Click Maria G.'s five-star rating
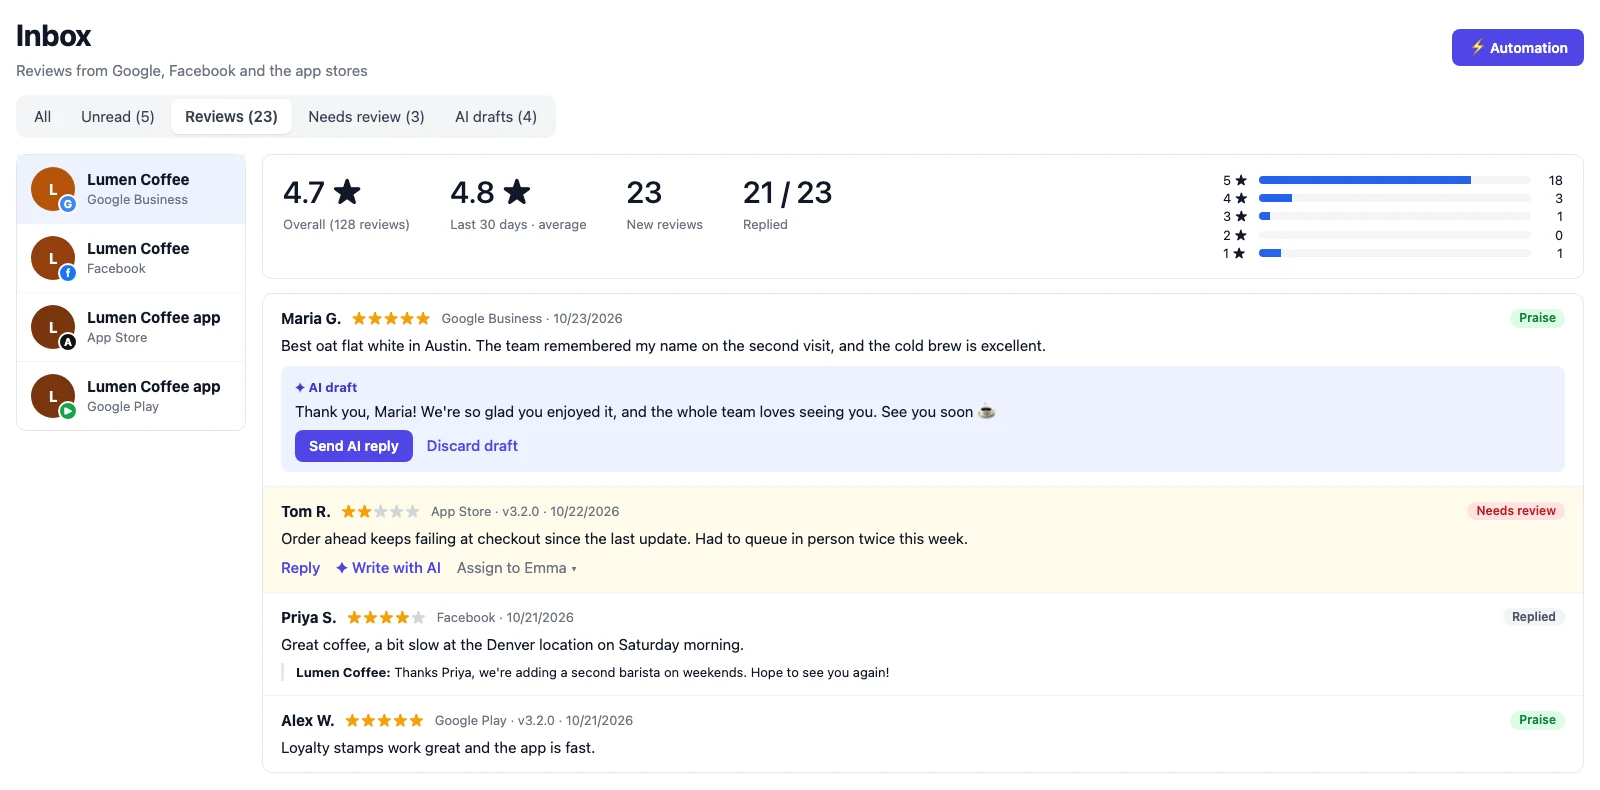This screenshot has height=790, width=1600. [391, 319]
